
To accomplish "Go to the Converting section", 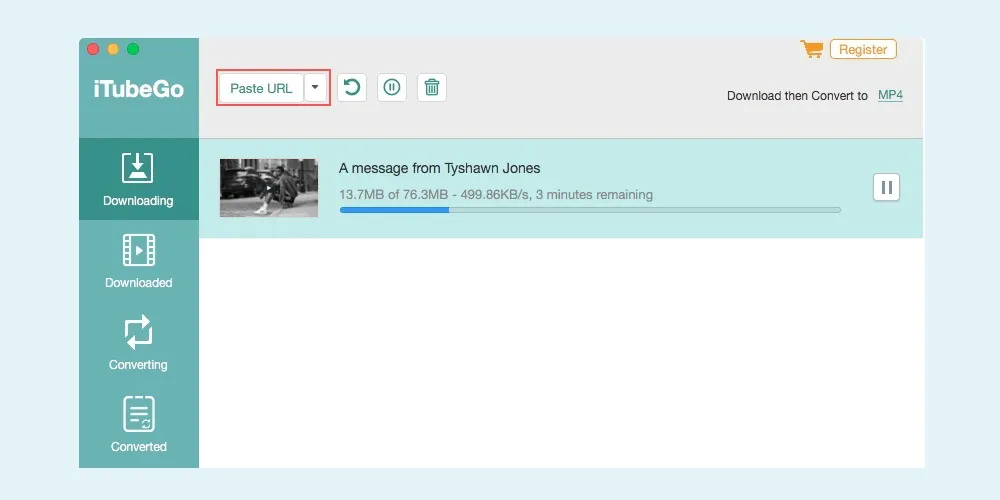I will coord(138,344).
